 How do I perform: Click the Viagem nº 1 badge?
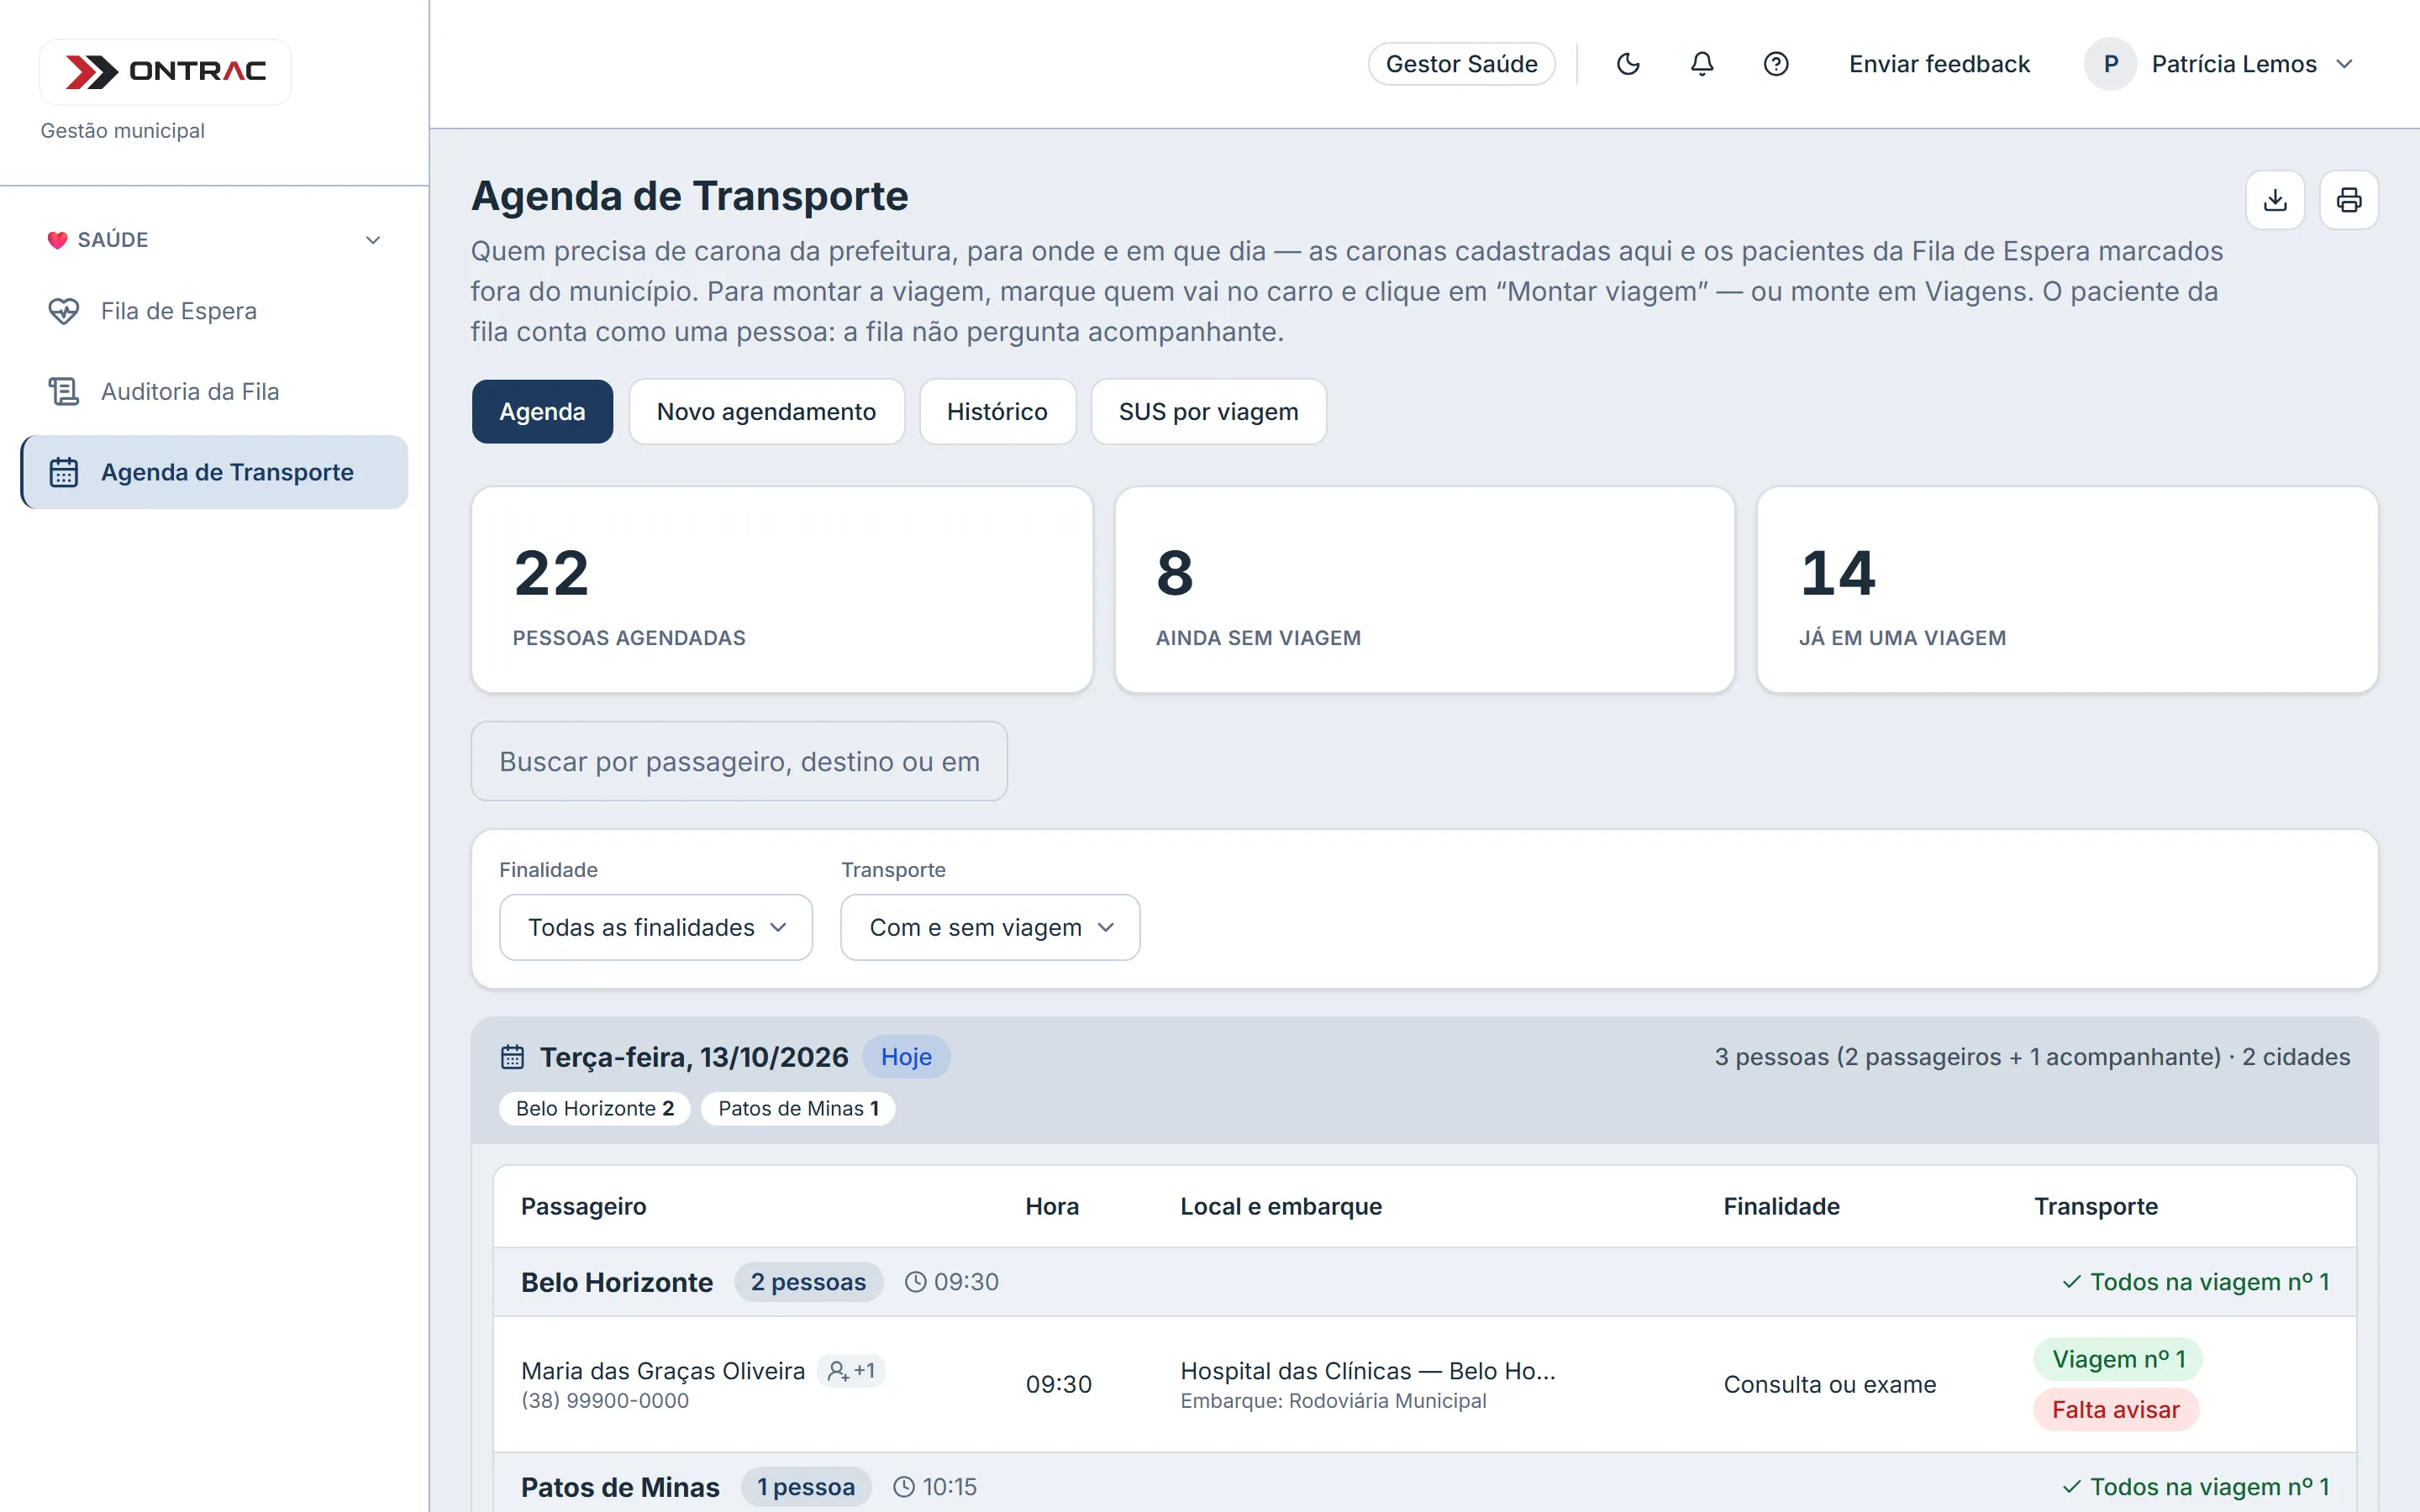[x=2118, y=1359]
